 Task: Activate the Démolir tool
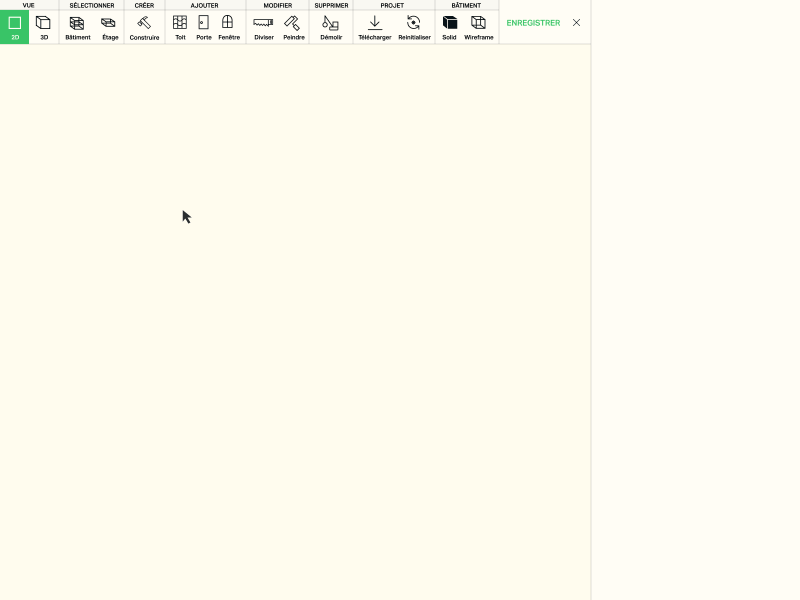point(330,27)
